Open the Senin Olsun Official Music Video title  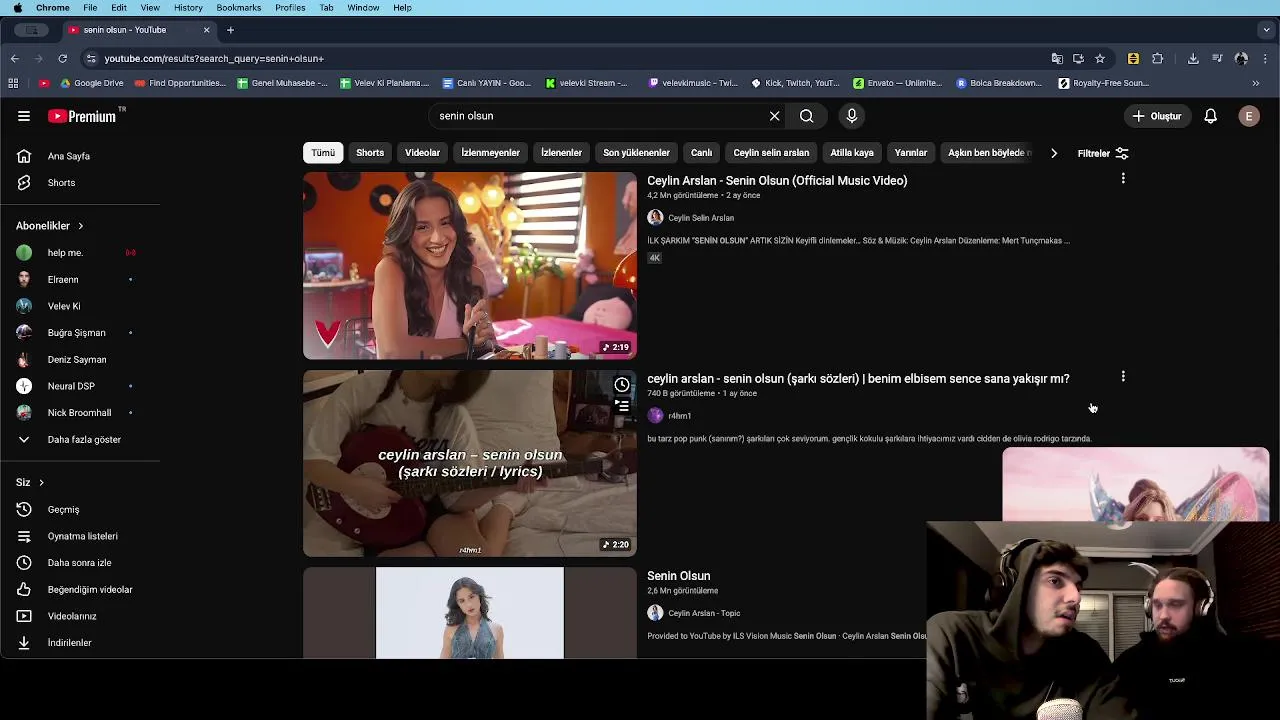click(777, 181)
